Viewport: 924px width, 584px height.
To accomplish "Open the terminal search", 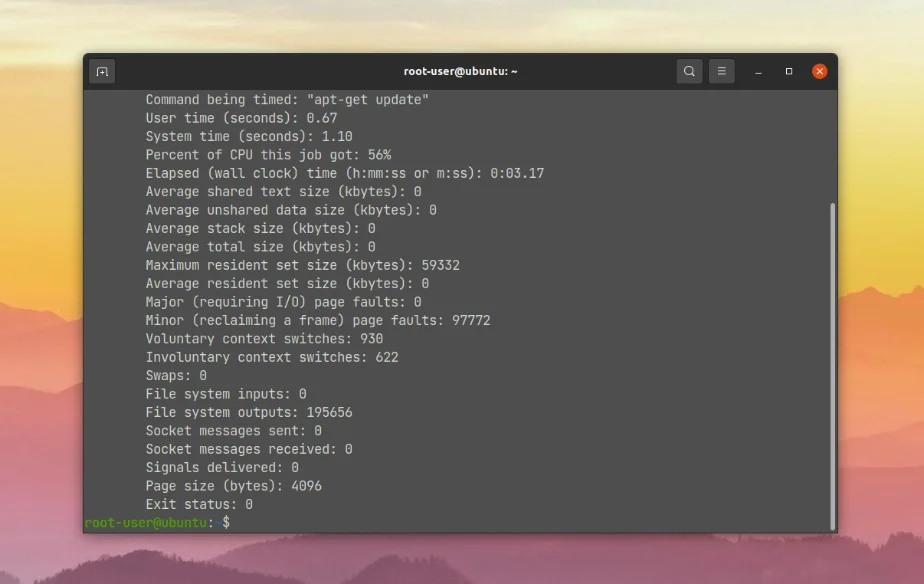I will point(689,71).
